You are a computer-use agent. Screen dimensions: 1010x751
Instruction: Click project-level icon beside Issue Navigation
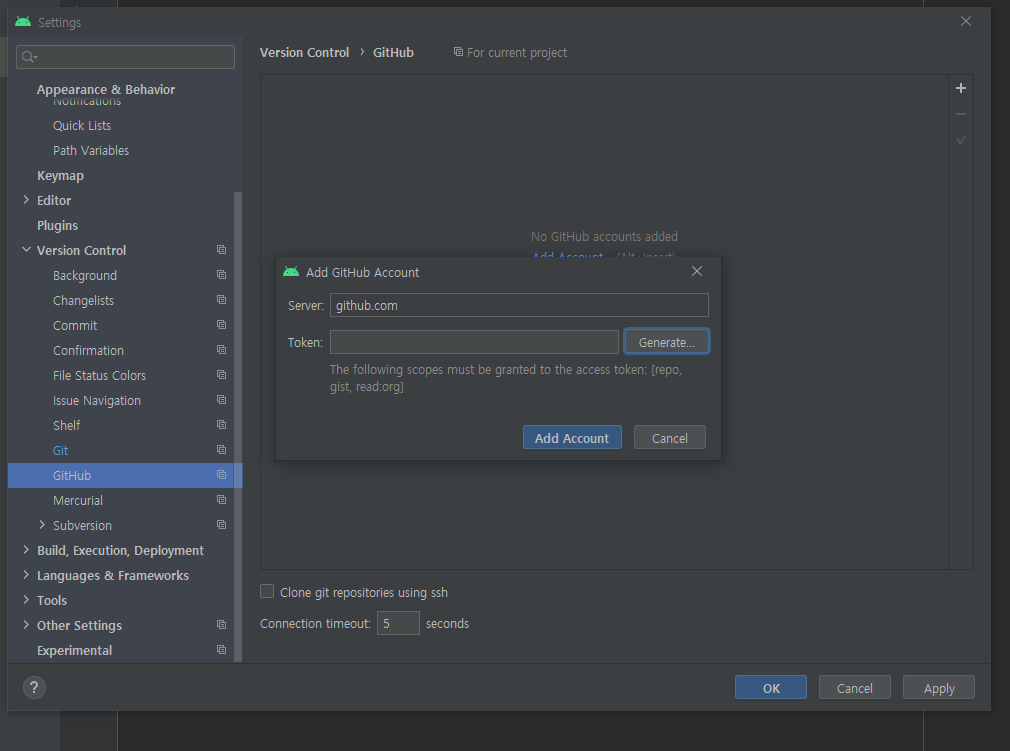coord(221,400)
